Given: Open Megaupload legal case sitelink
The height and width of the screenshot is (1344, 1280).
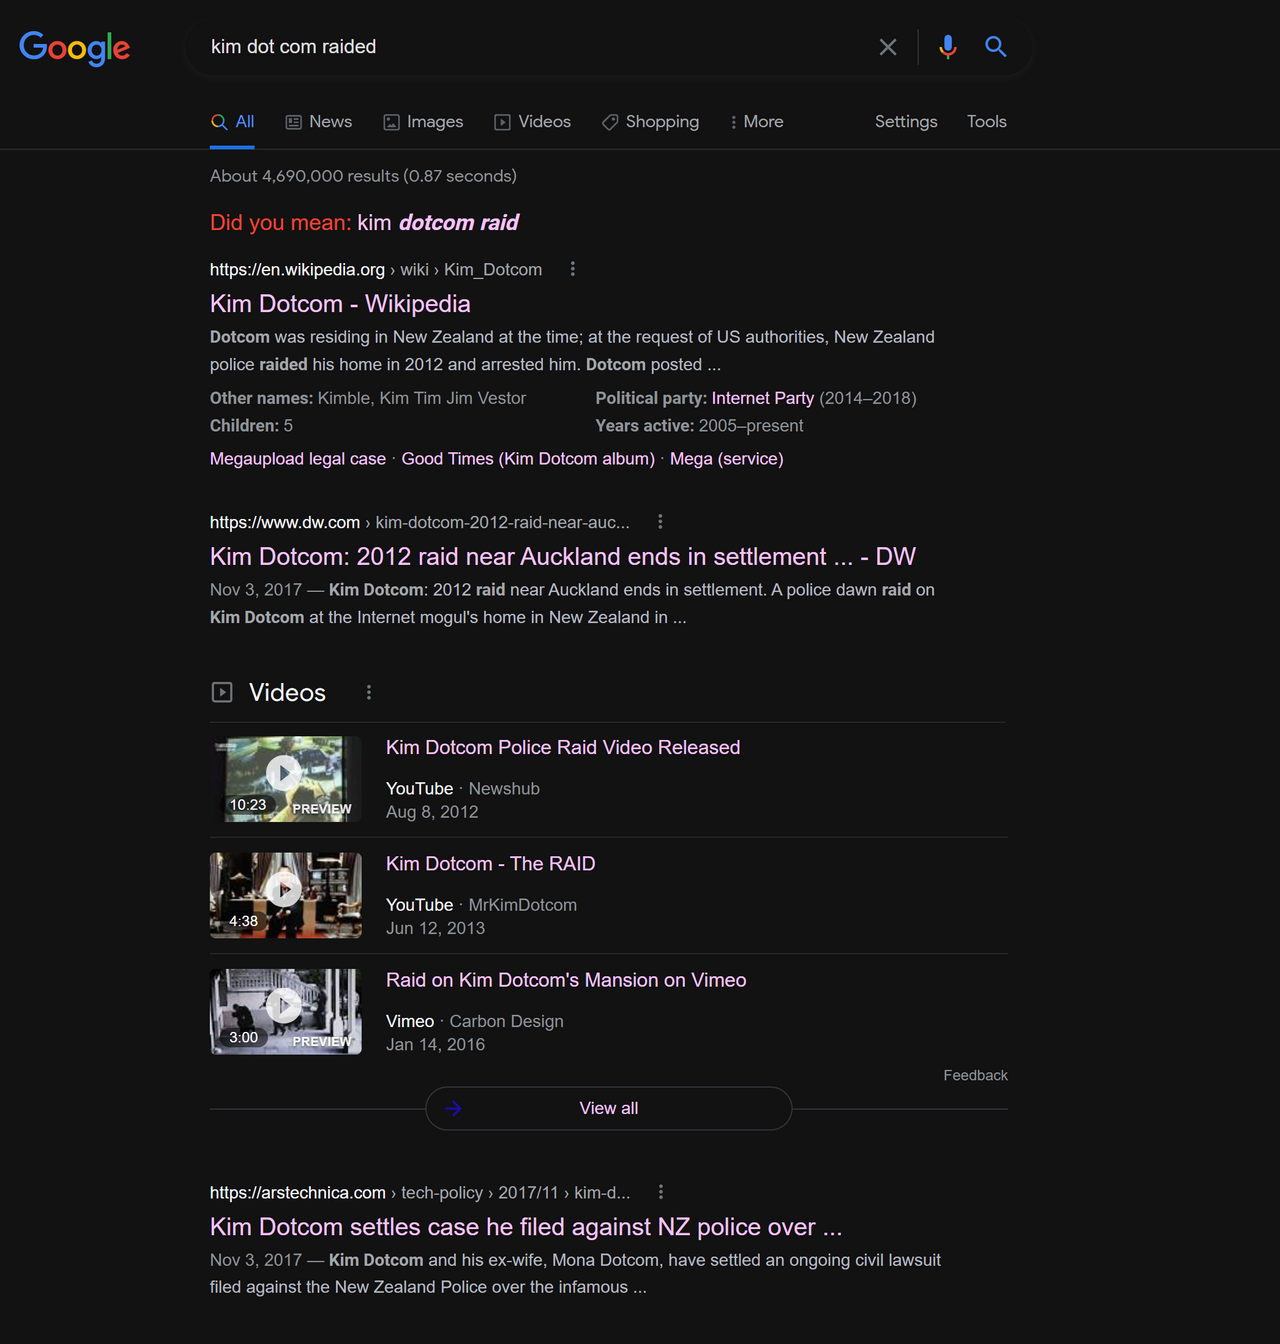Looking at the screenshot, I should [x=298, y=459].
